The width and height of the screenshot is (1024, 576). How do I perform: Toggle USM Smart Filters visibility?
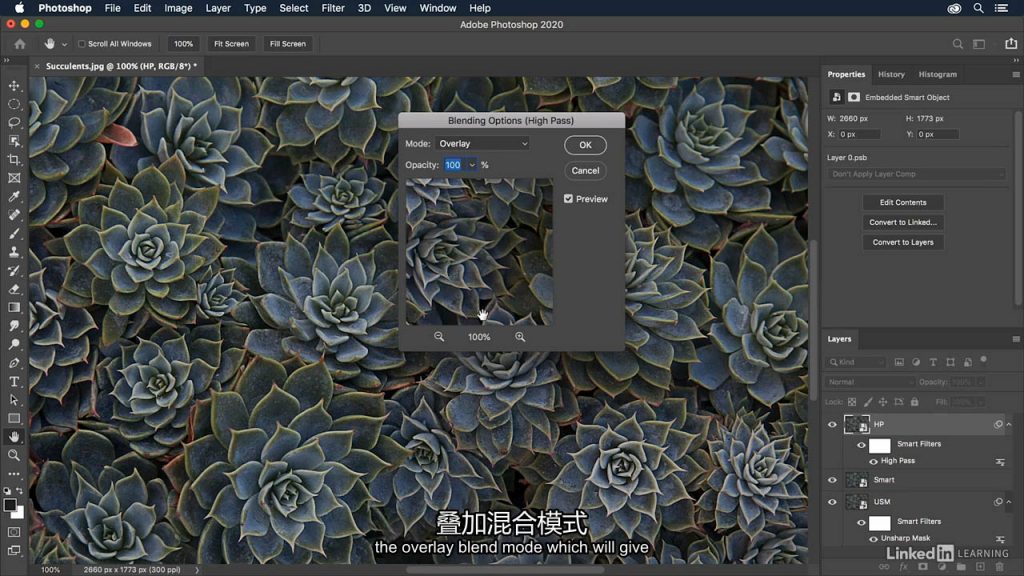click(x=861, y=522)
